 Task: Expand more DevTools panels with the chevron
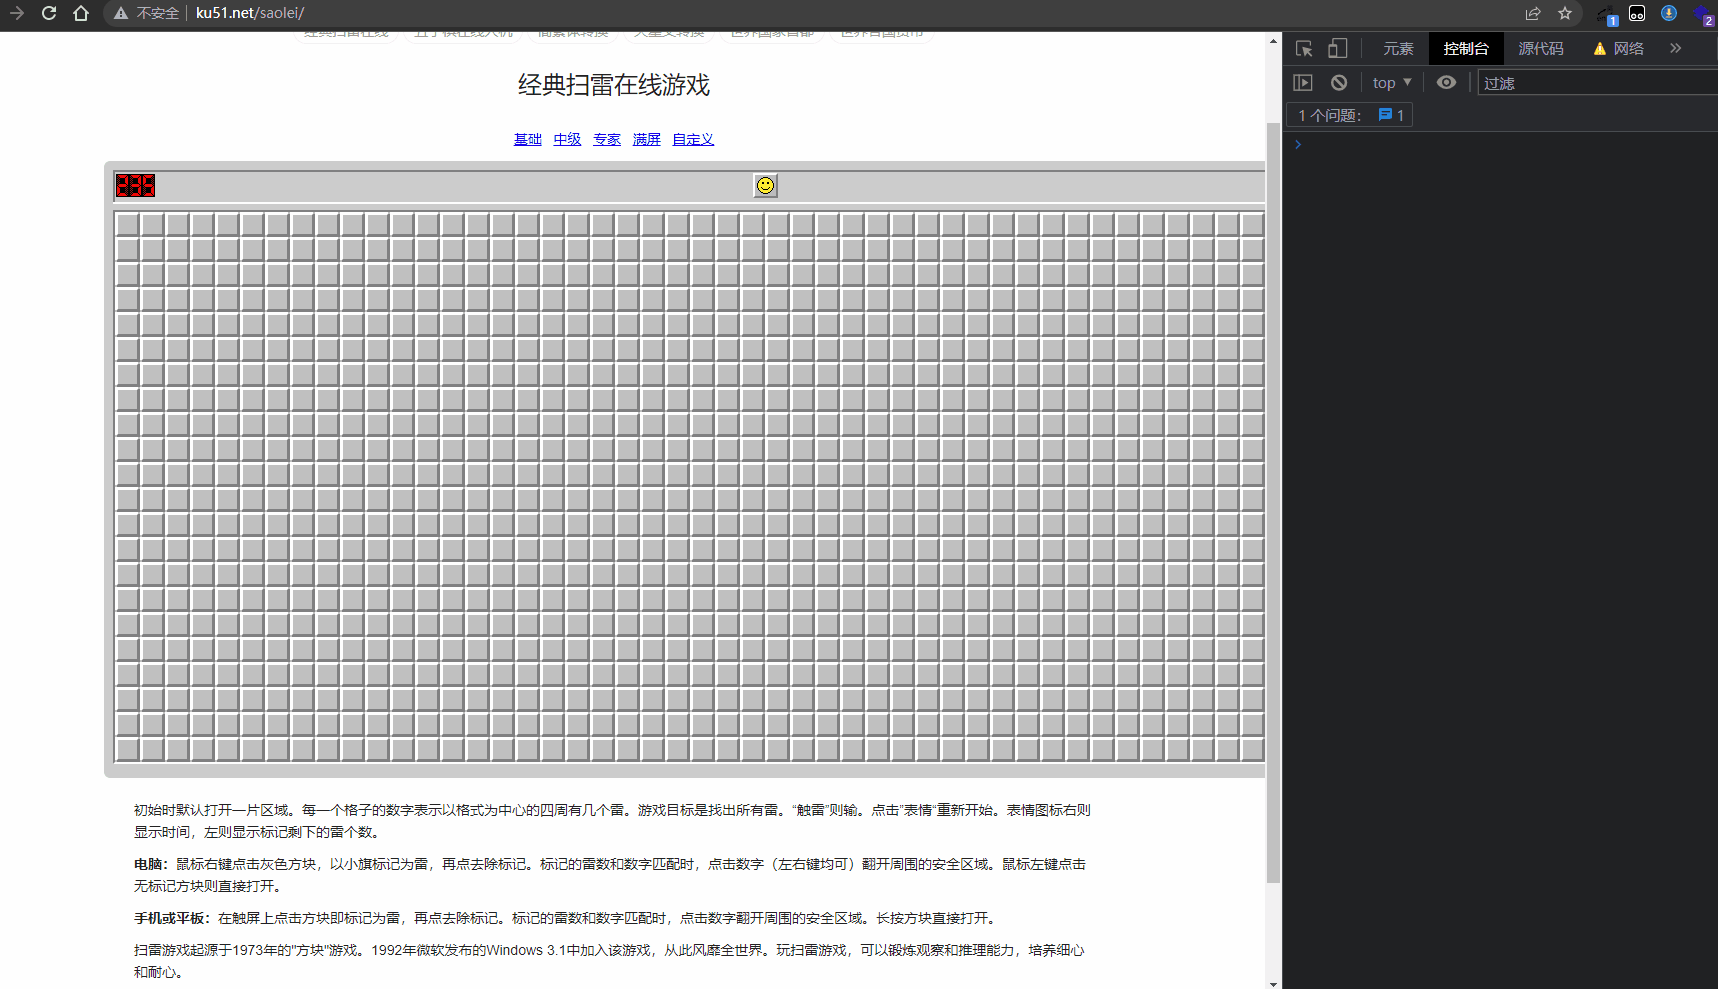click(x=1676, y=48)
